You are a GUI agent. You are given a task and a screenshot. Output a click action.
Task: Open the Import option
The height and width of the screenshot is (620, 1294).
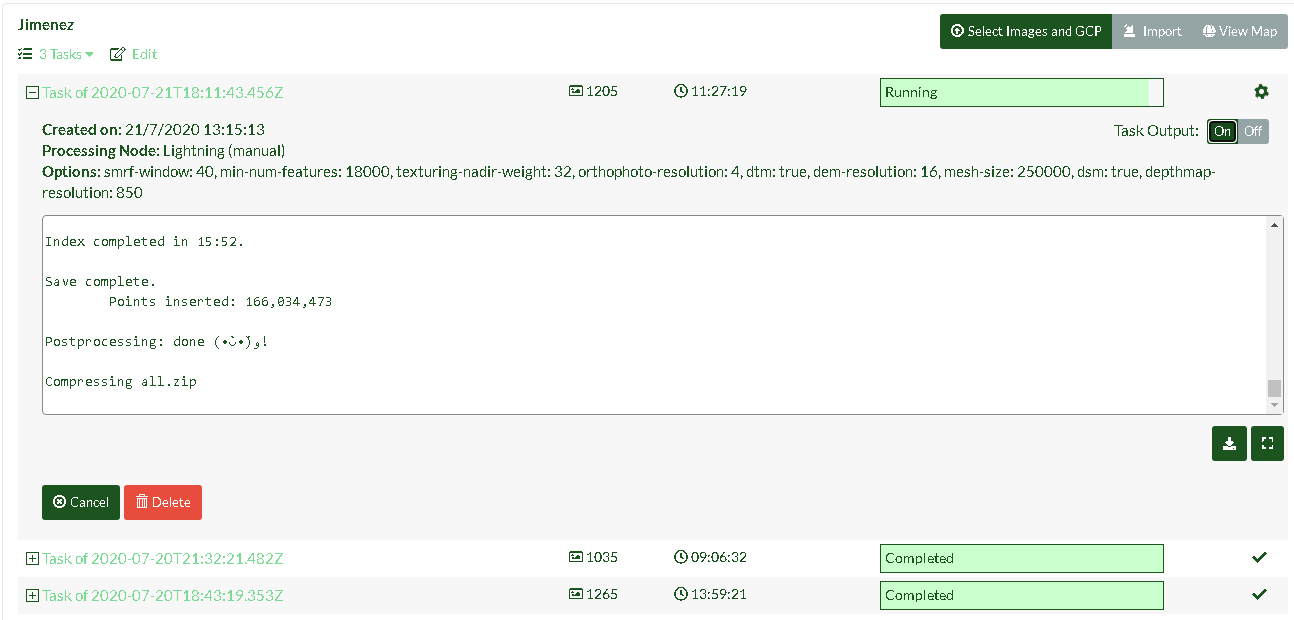[1152, 31]
